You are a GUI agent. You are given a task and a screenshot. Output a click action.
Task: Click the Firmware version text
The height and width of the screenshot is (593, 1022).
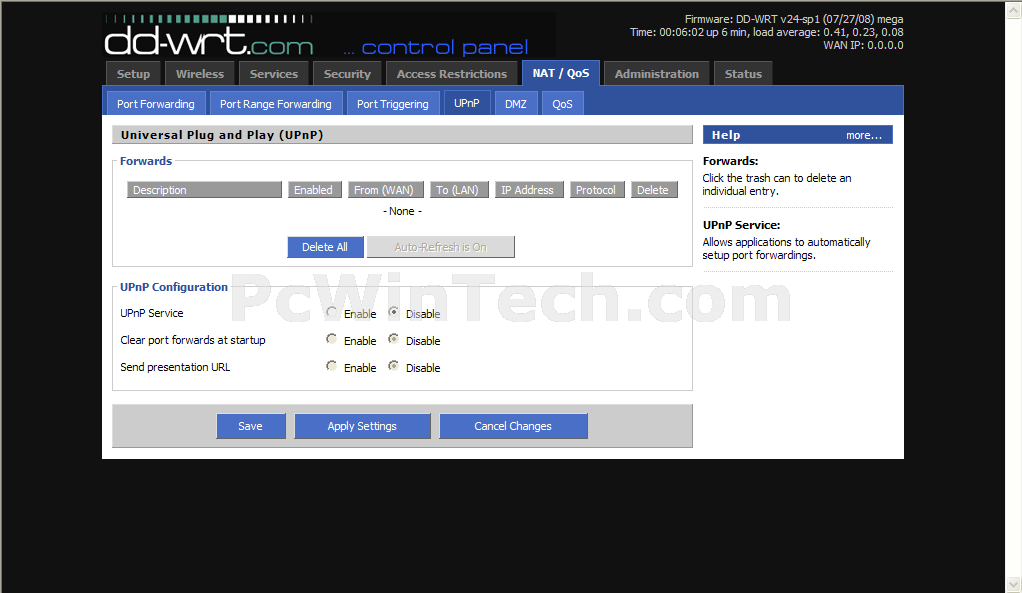794,20
